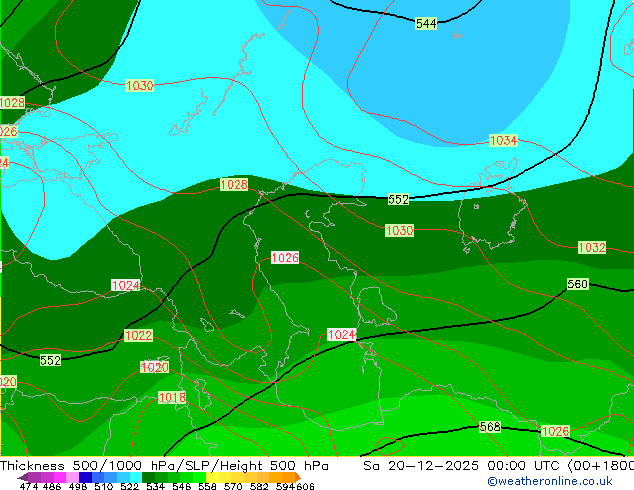Viewport: 634px width, 490px height.
Task: Click the 1022 pressure isobar label
Action: 139,336
